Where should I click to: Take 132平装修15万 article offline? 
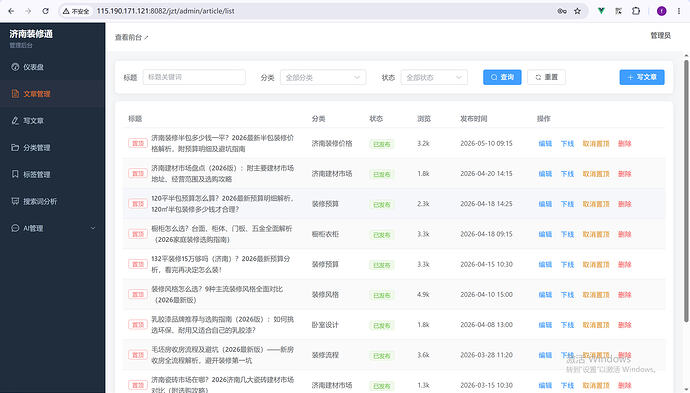[567, 264]
